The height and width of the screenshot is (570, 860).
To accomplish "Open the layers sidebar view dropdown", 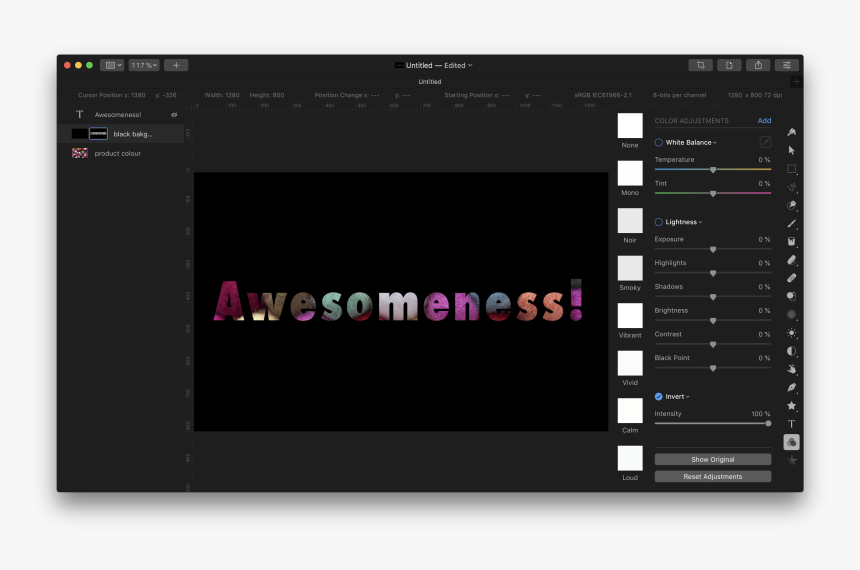I will [112, 65].
